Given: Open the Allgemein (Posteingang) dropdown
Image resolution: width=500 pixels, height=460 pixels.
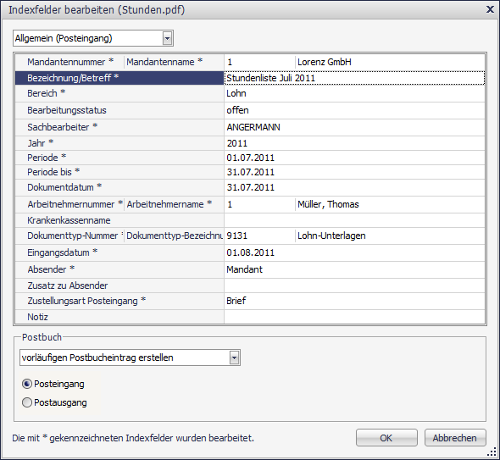Looking at the screenshot, I should [167, 38].
